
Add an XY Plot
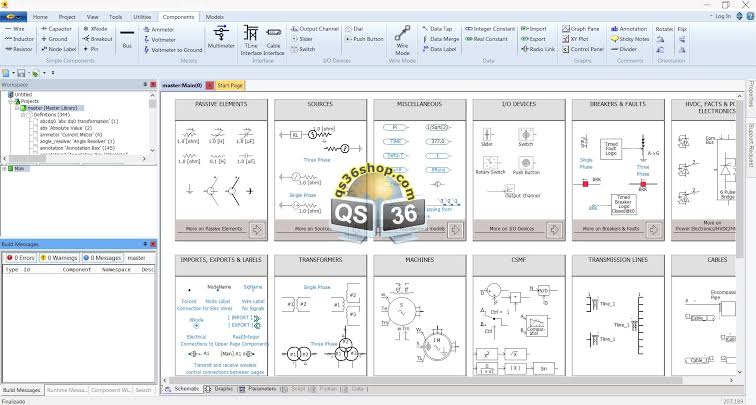(x=575, y=39)
